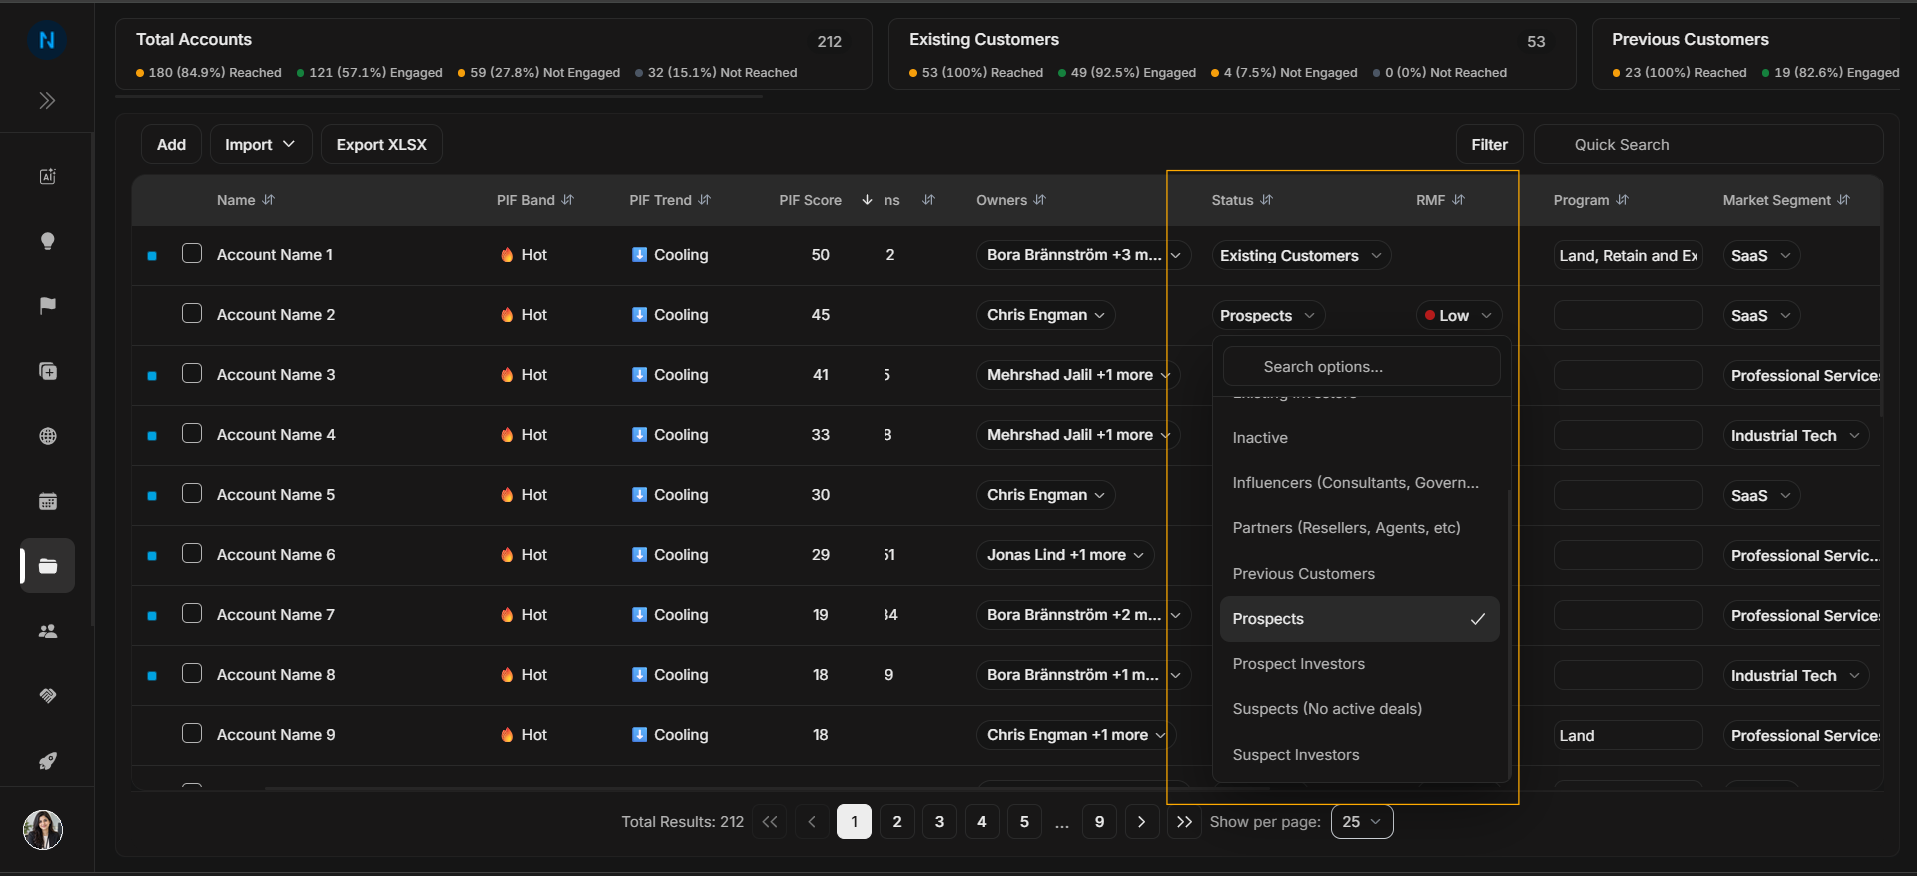Screen dimensions: 1917x876
Task: Select checkbox for Account Name 1
Action: point(192,254)
